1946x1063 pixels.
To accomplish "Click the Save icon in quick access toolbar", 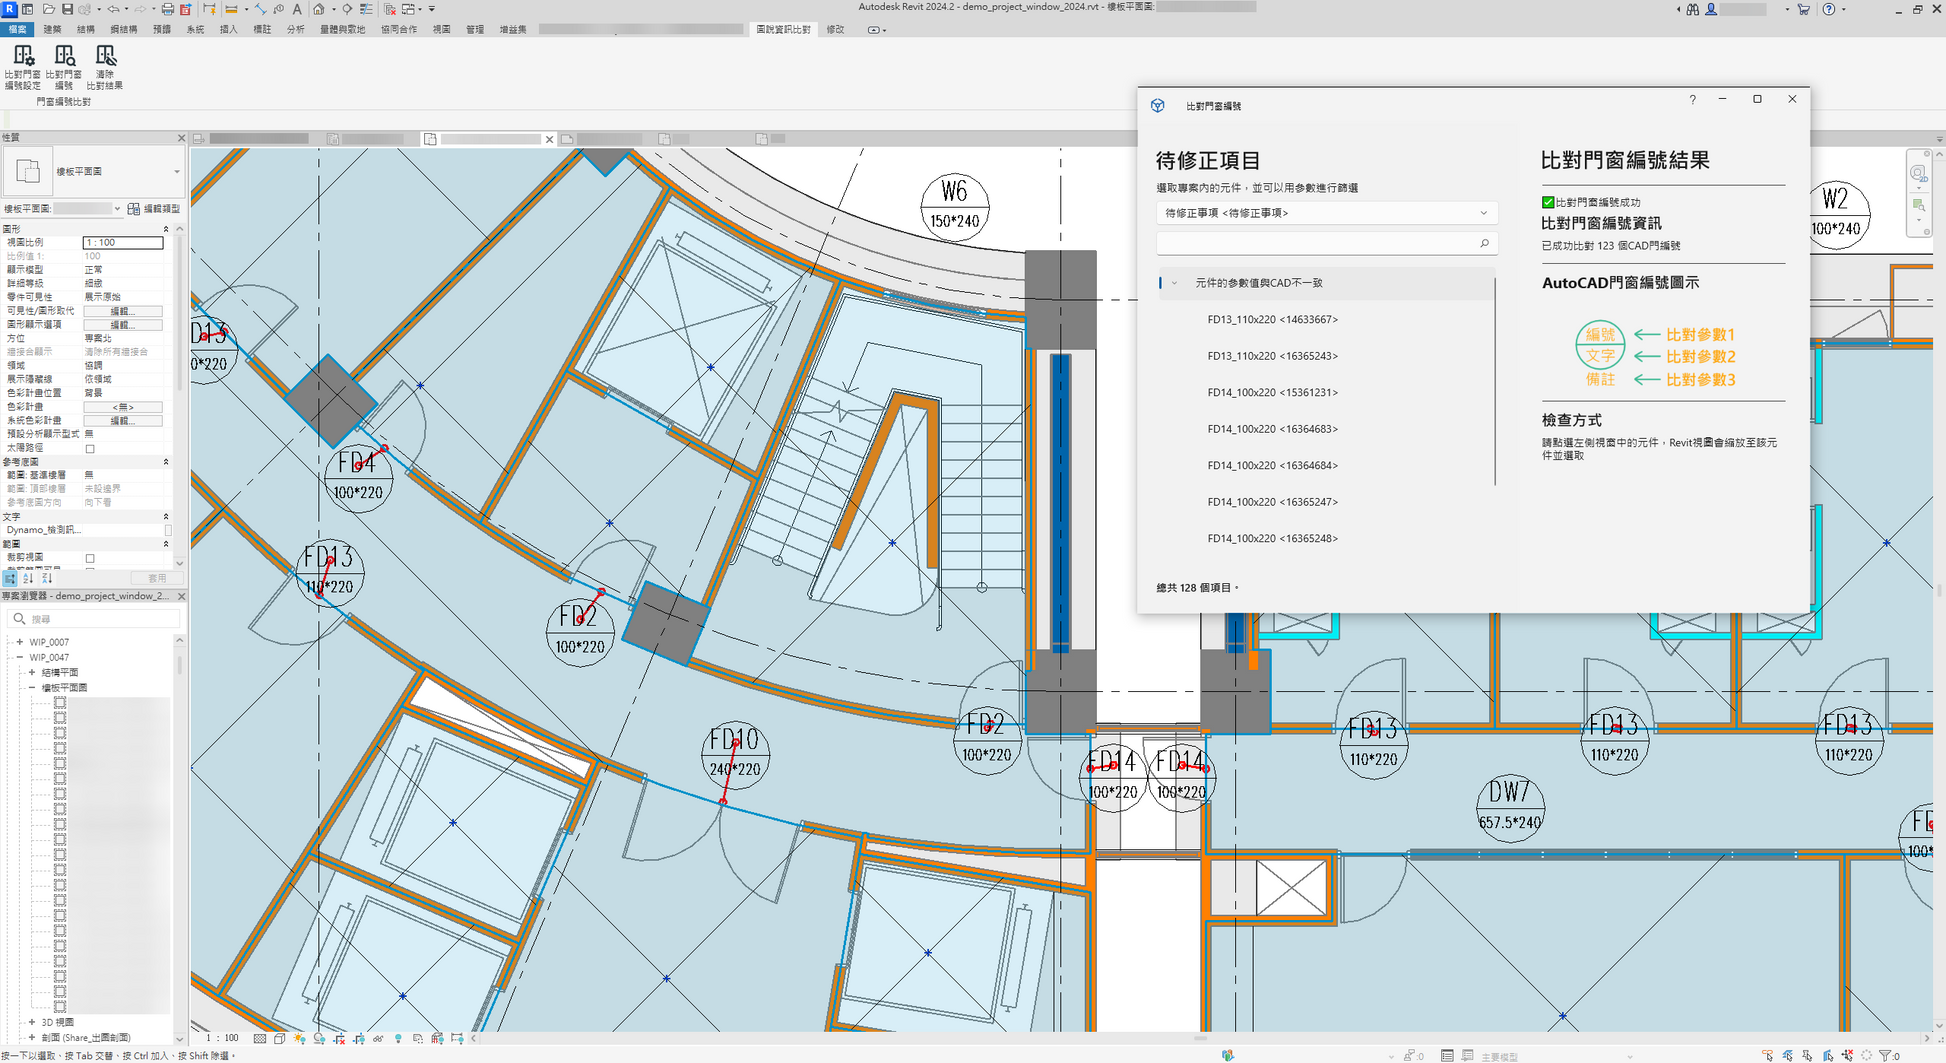I will click(x=67, y=9).
